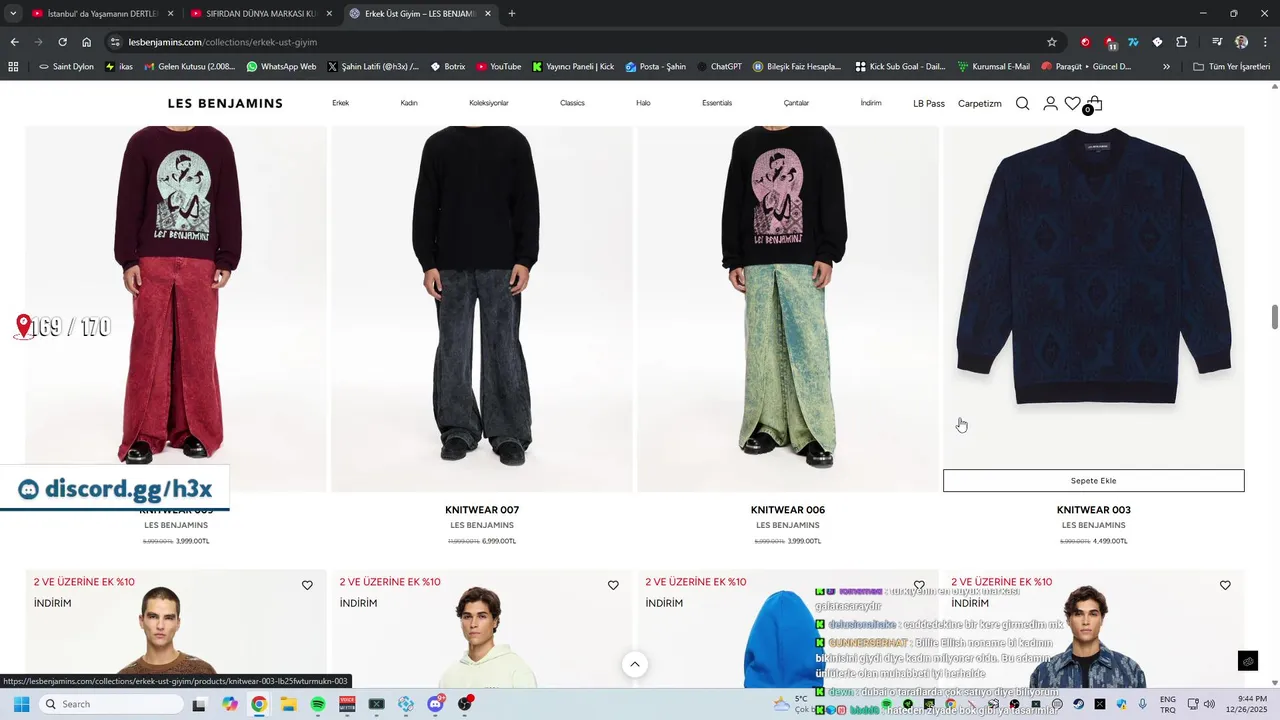Image resolution: width=1280 pixels, height=720 pixels.
Task: Click the Chrome icon in the taskbar
Action: (259, 704)
